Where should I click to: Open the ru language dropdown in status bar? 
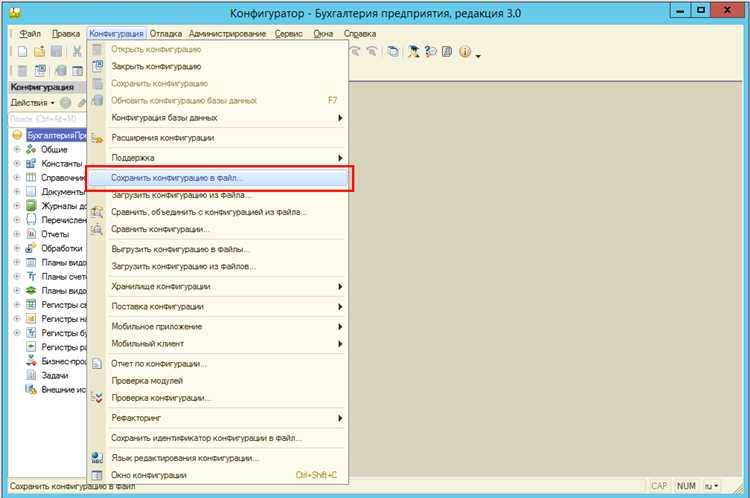(712, 486)
